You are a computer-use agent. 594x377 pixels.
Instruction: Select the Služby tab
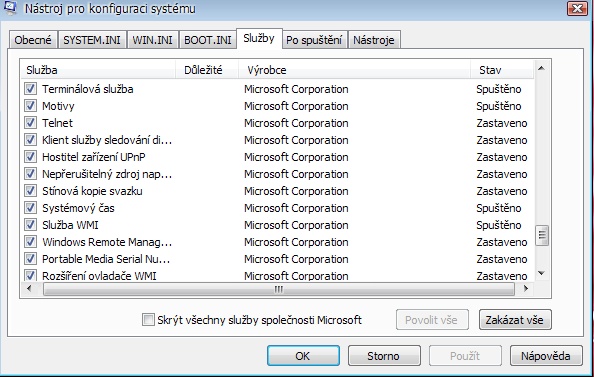point(259,38)
